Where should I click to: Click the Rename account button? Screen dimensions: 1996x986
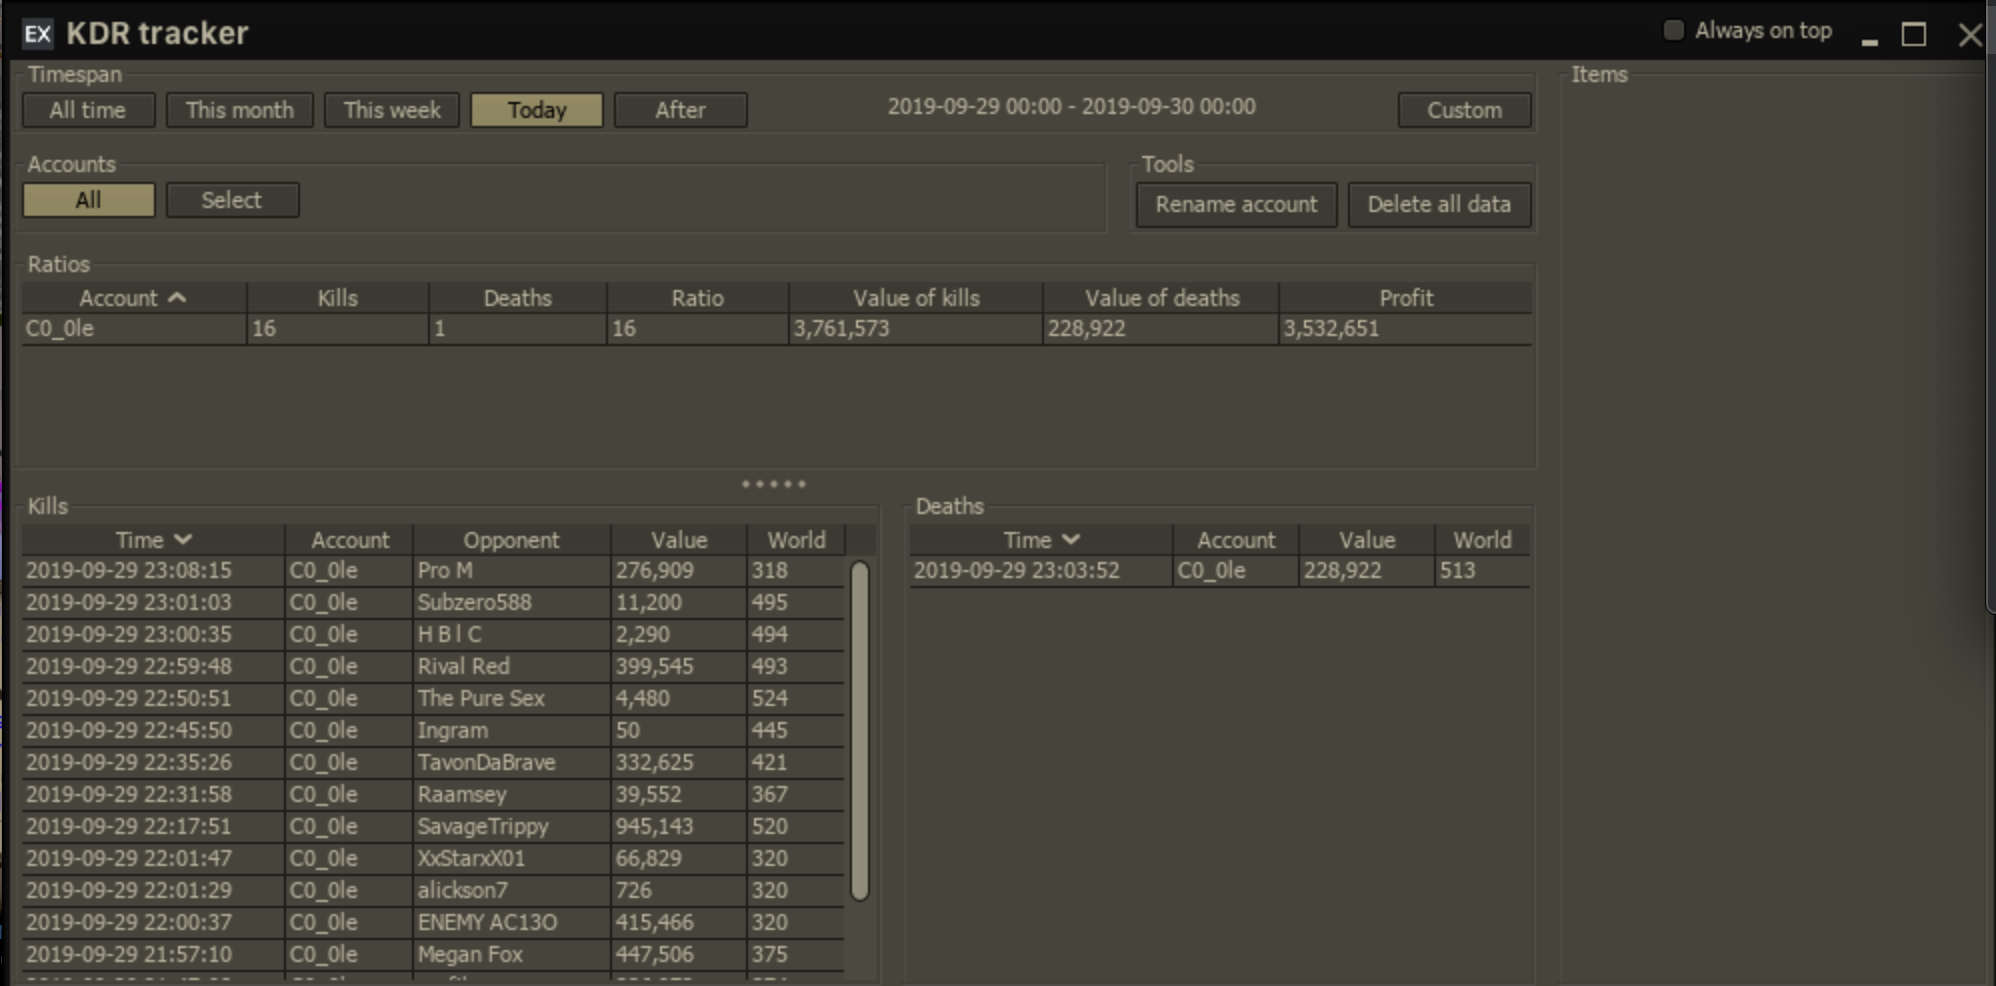(x=1236, y=205)
